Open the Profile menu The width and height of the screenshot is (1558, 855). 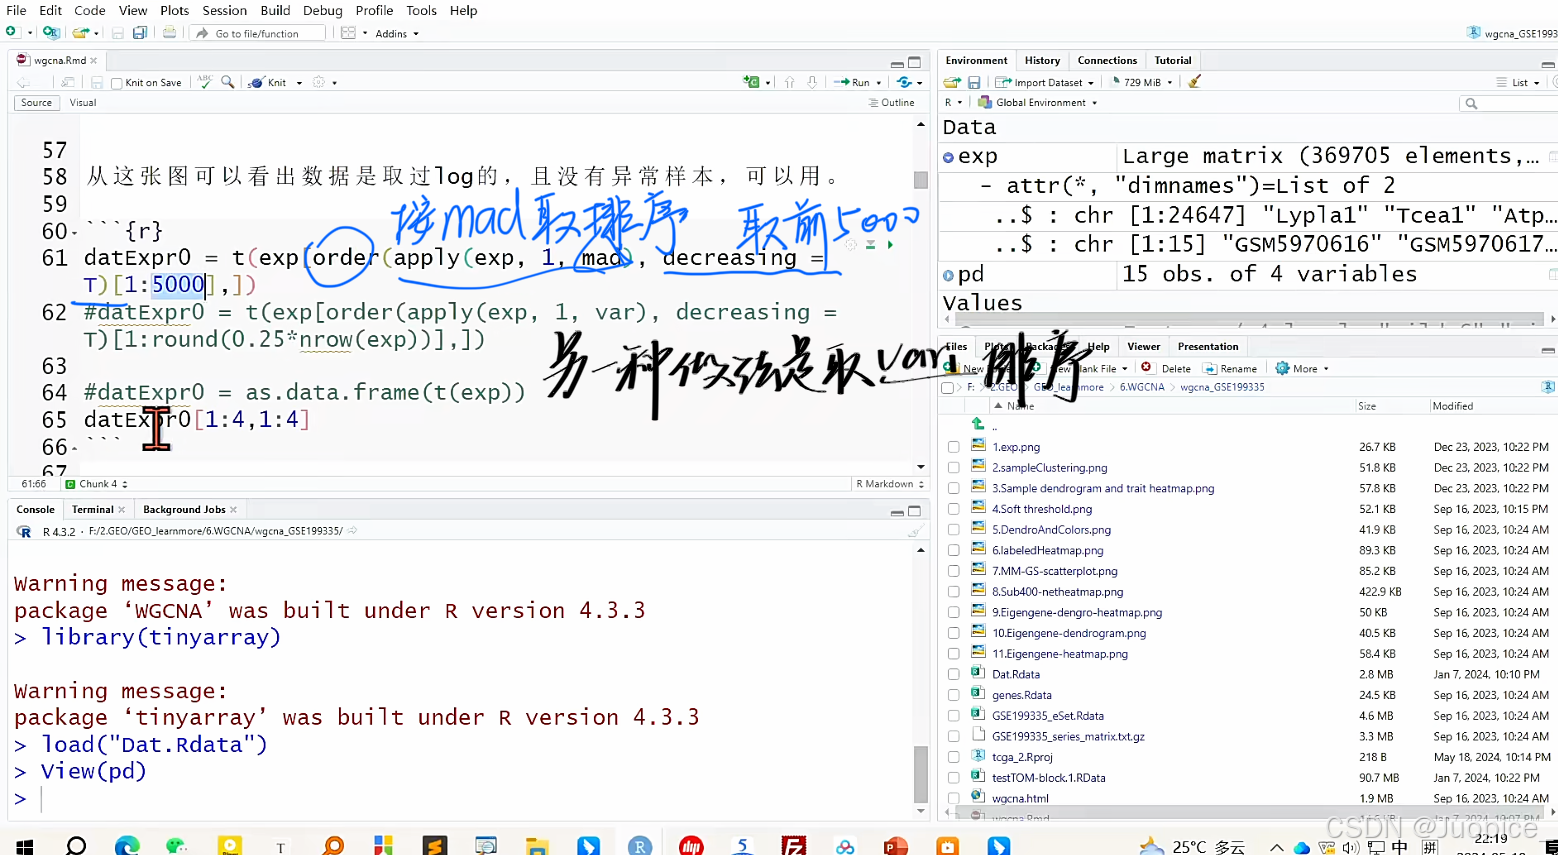pos(374,10)
